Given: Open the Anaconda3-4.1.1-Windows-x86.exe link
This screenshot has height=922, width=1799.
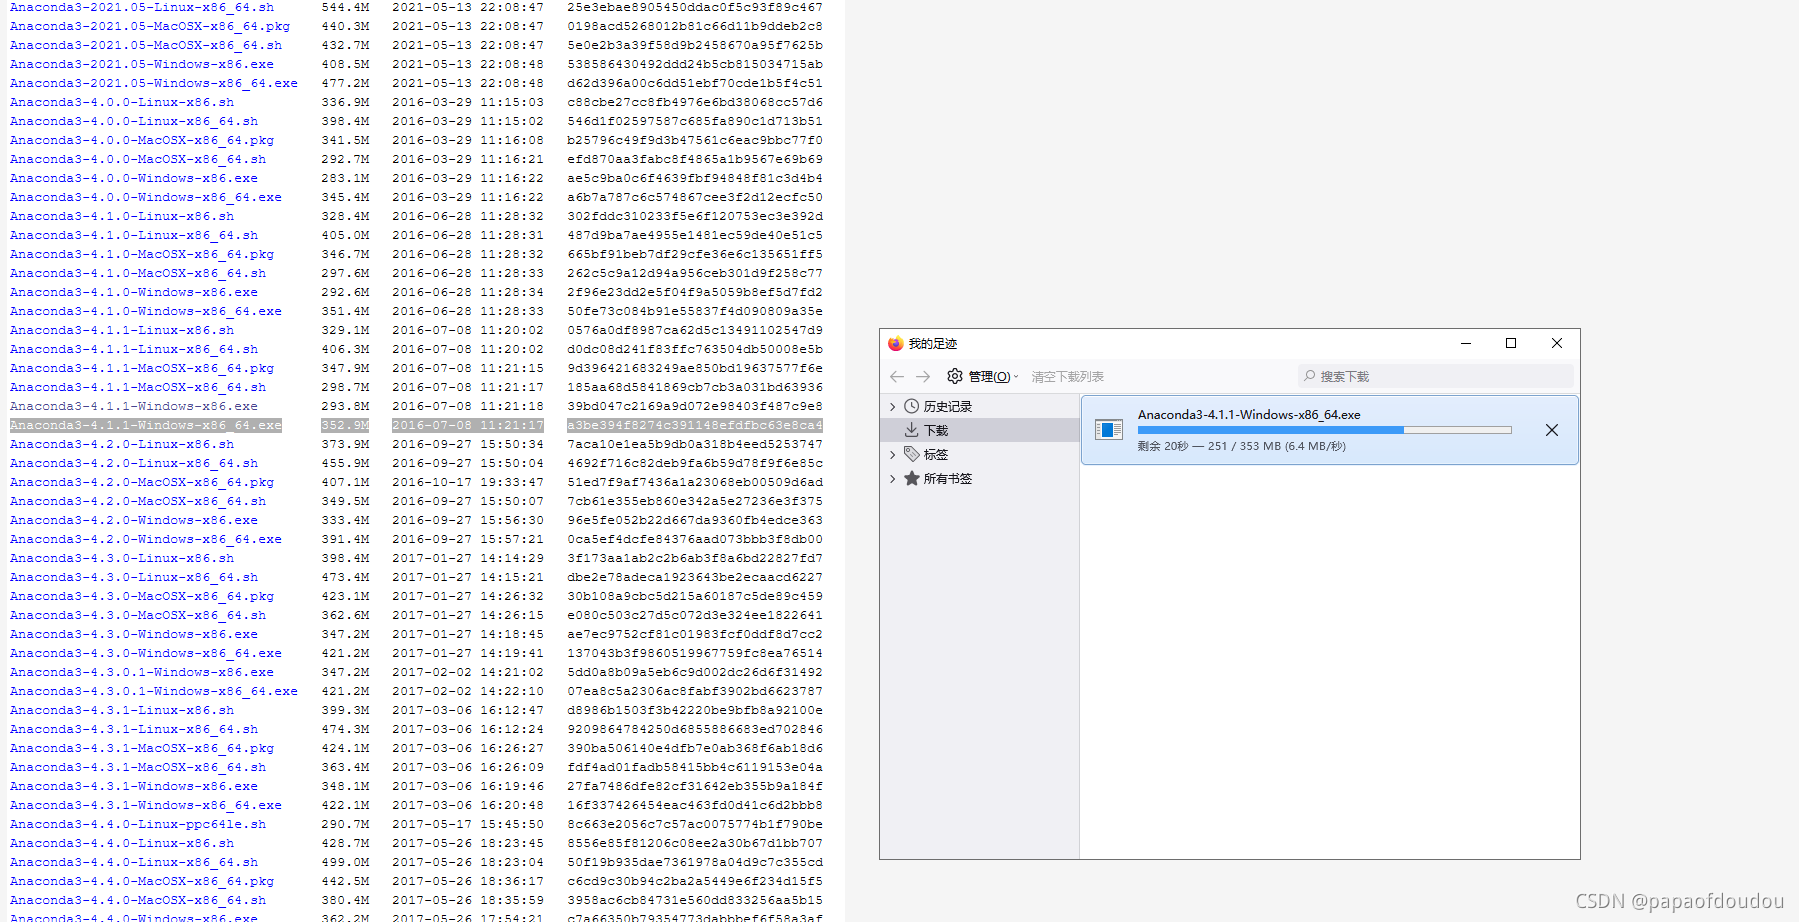Looking at the screenshot, I should (x=134, y=406).
